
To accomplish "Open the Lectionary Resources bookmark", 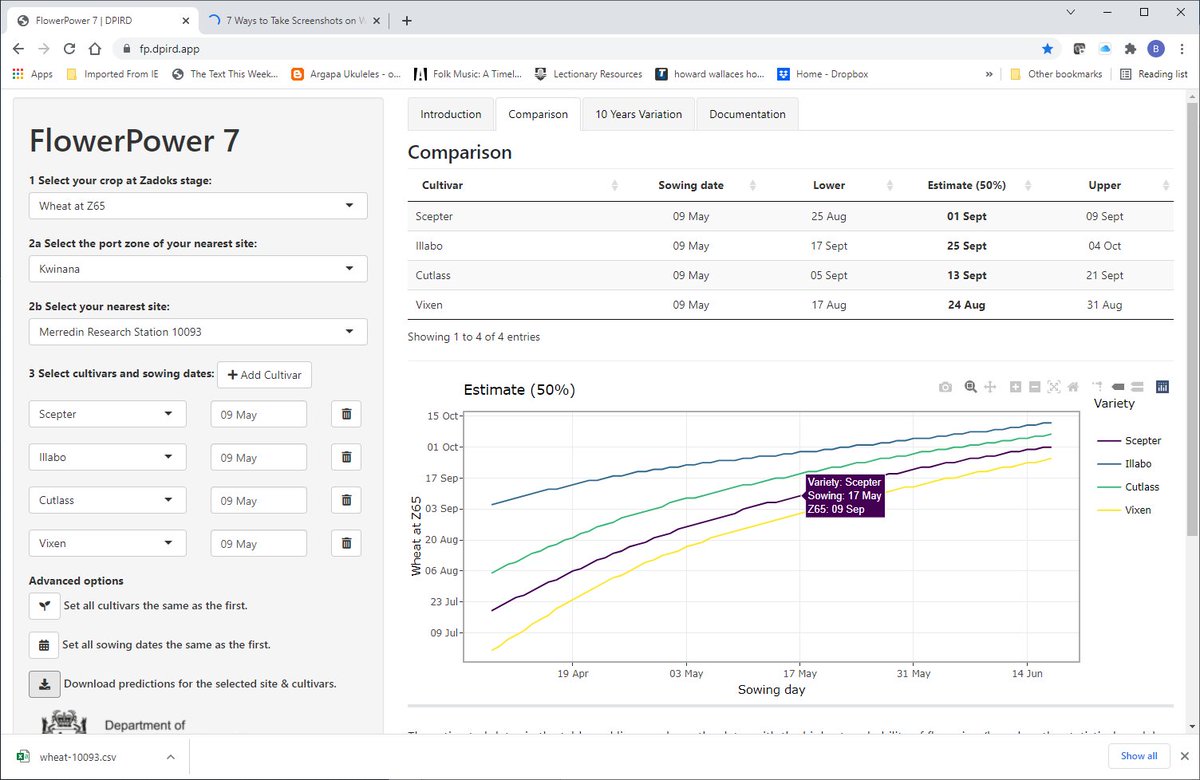I will (x=588, y=74).
